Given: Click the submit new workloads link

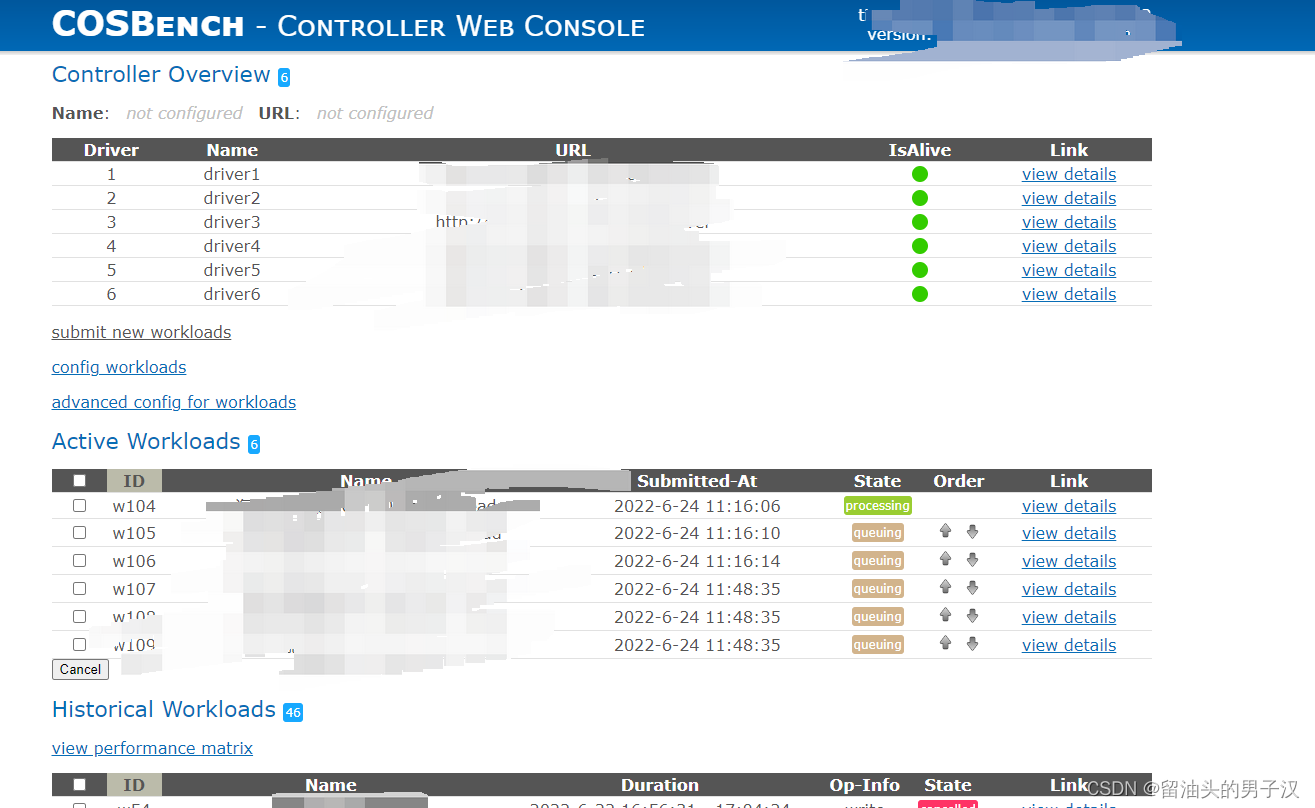Looking at the screenshot, I should pyautogui.click(x=141, y=331).
